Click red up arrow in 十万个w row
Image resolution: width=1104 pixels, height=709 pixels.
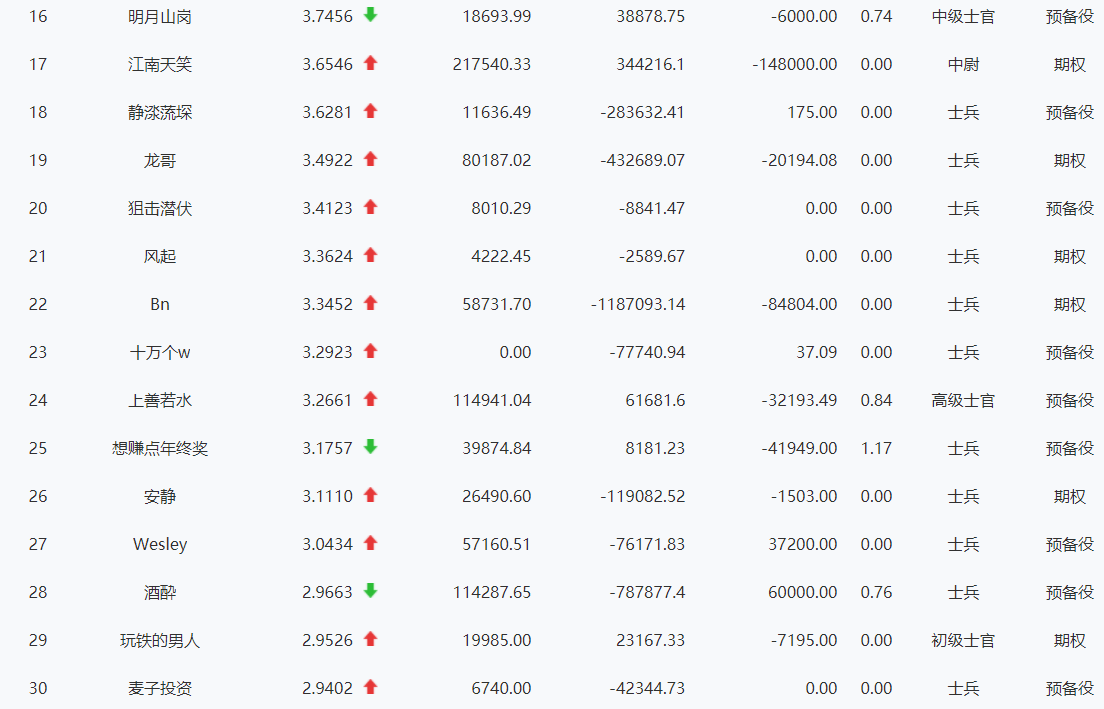[x=370, y=351]
